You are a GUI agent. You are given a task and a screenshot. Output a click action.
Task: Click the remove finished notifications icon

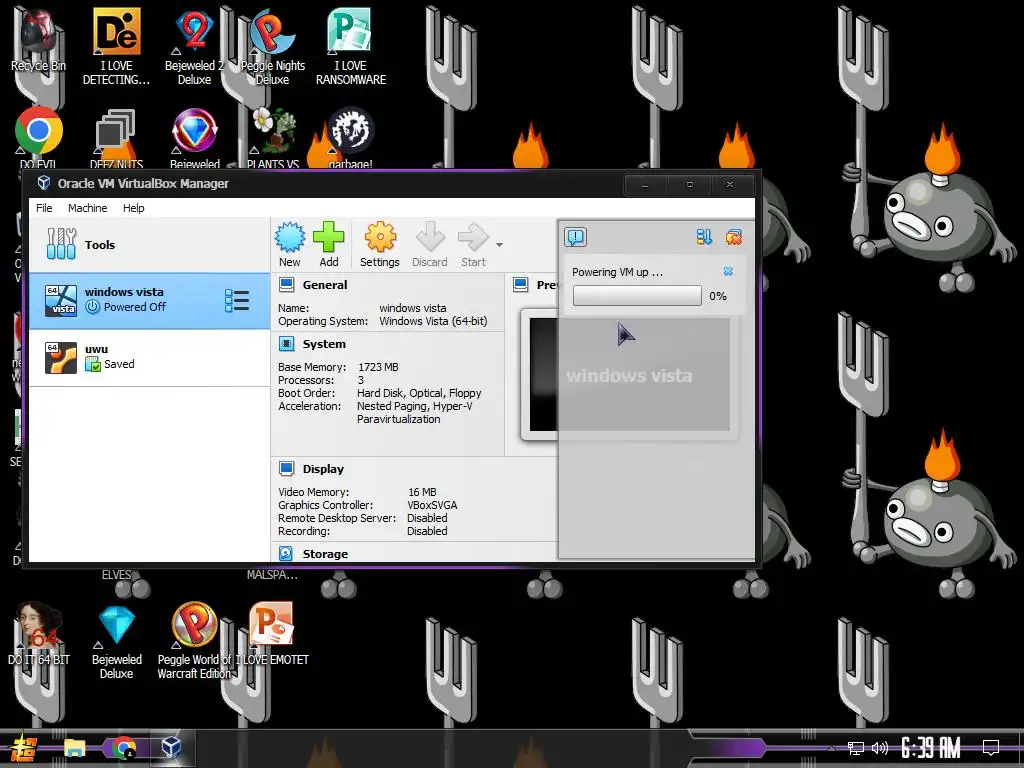coord(733,237)
